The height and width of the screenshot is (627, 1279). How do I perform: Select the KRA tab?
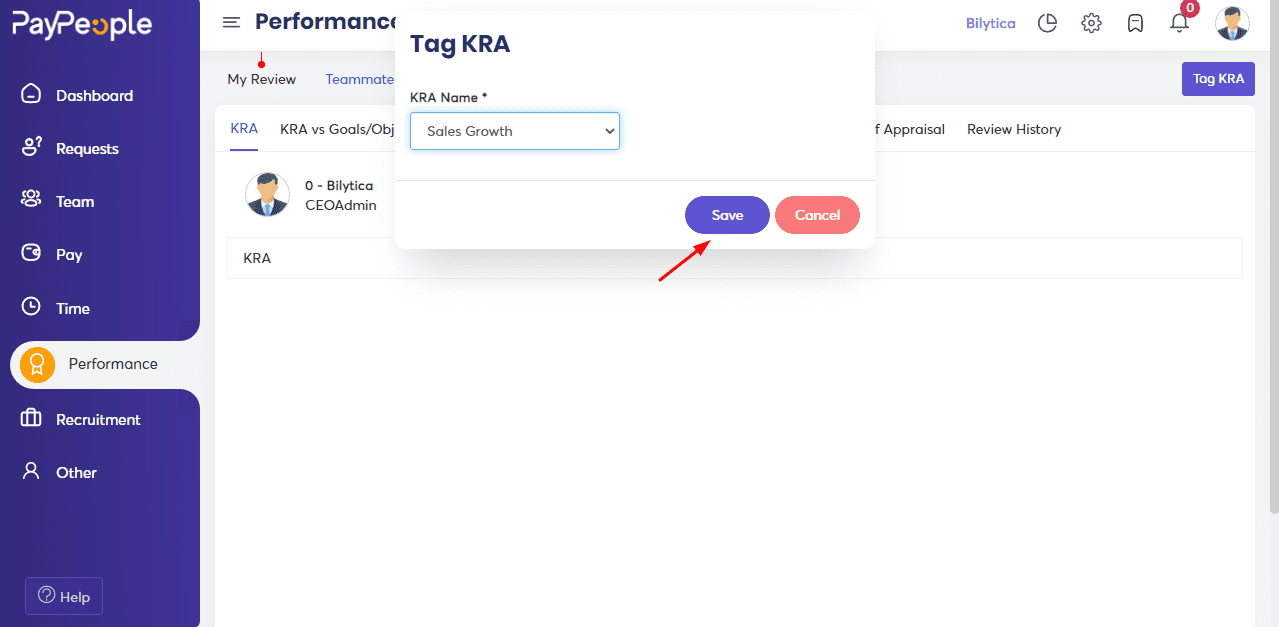(x=244, y=129)
